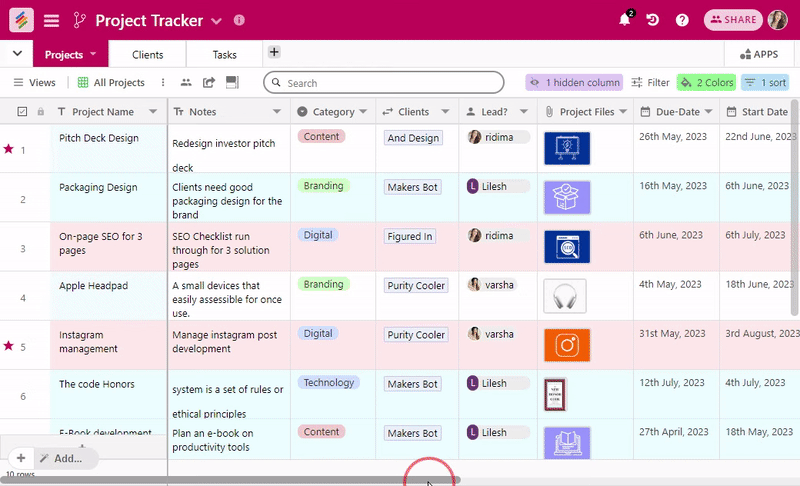Viewport: 800px width, 486px height.
Task: Click the row height icon
Action: [232, 82]
